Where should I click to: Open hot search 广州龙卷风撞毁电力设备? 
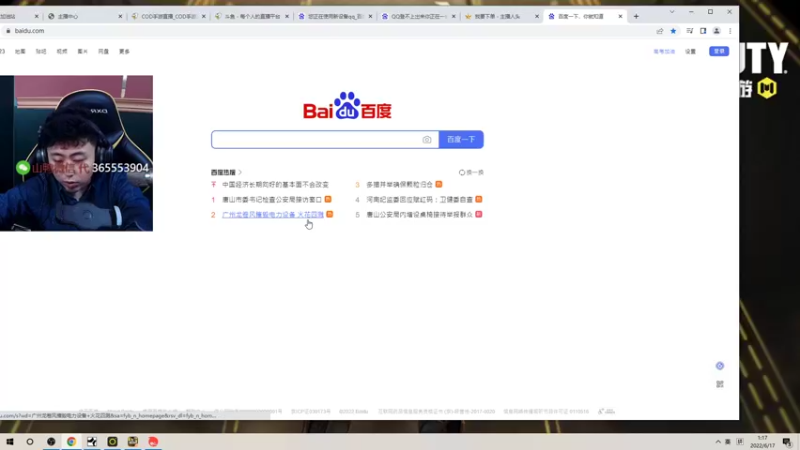pos(273,214)
